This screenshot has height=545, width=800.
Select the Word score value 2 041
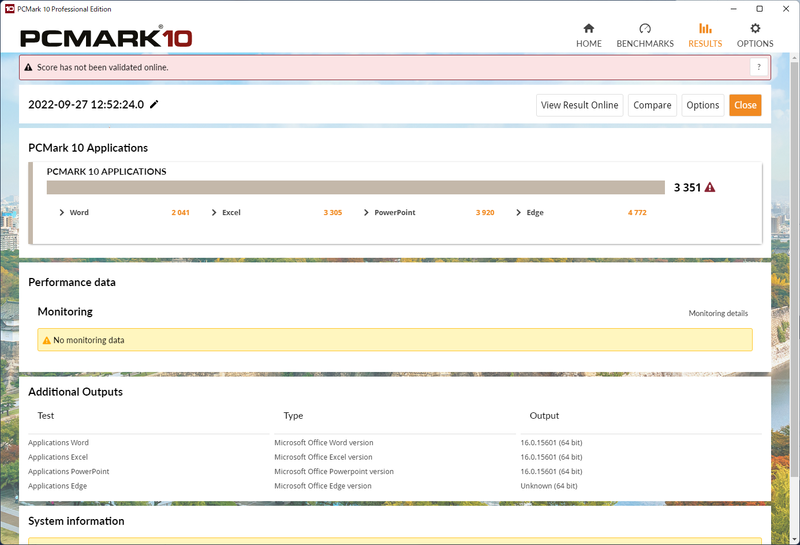(181, 212)
